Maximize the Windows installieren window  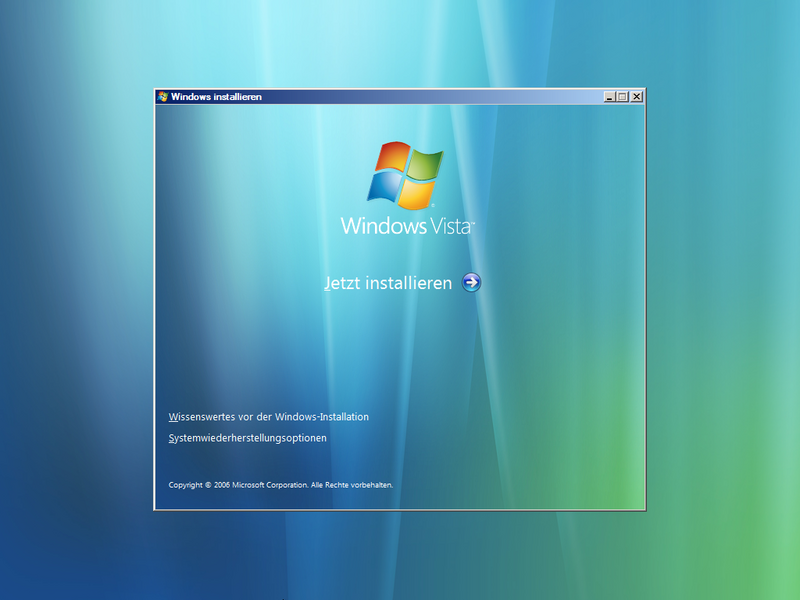[x=622, y=96]
